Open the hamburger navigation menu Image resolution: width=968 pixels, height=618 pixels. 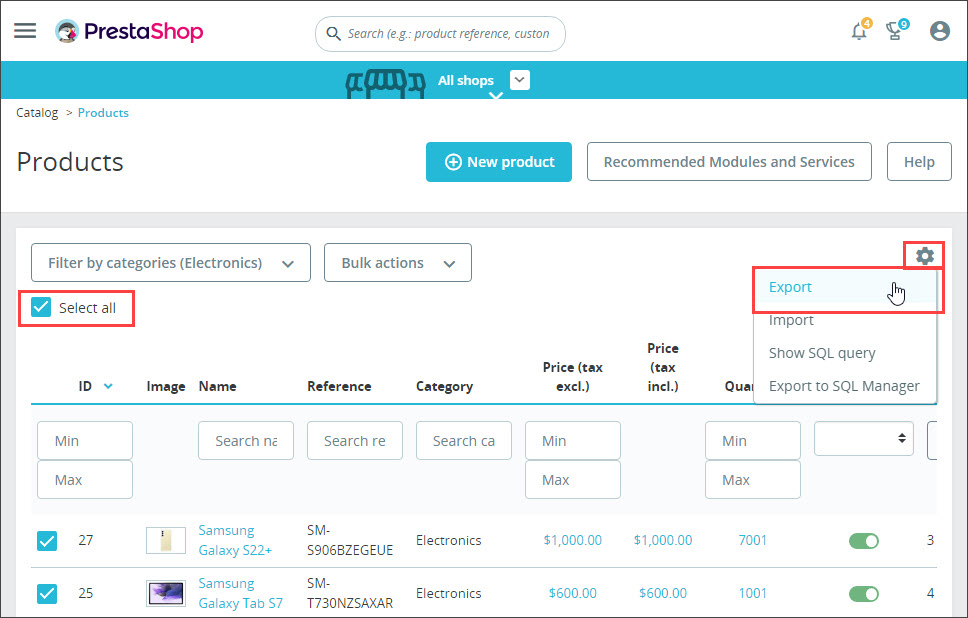pyautogui.click(x=25, y=31)
